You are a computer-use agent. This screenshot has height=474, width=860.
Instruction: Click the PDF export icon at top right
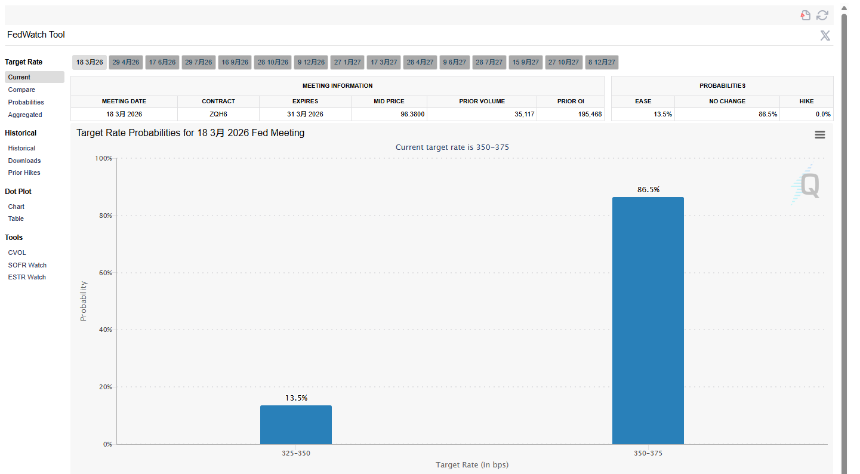805,15
